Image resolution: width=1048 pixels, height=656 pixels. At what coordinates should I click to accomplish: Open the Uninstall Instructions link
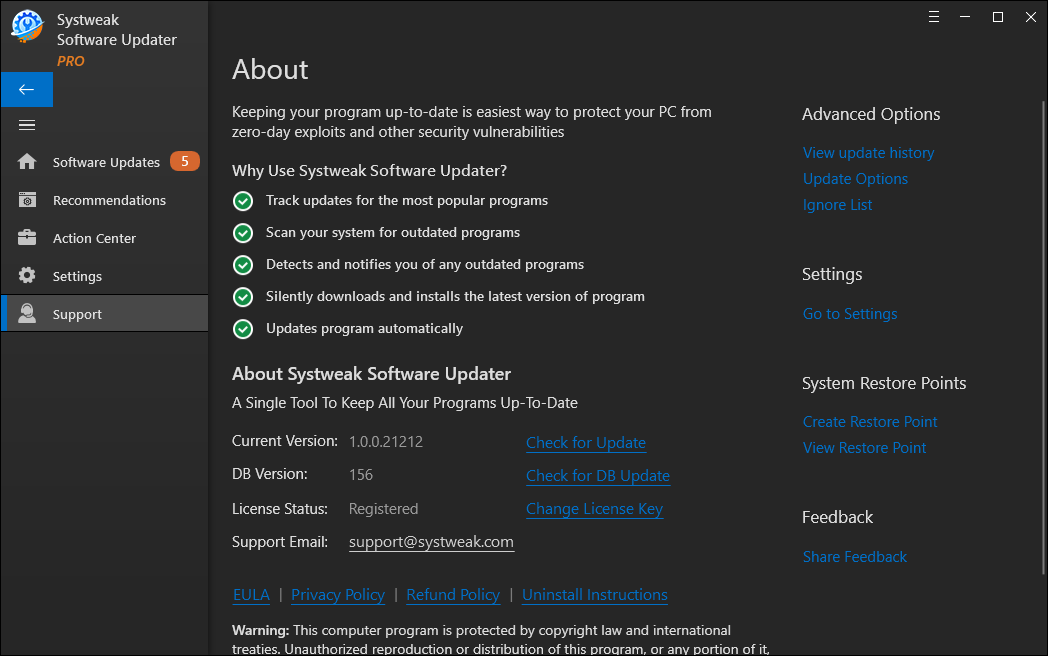coord(594,595)
